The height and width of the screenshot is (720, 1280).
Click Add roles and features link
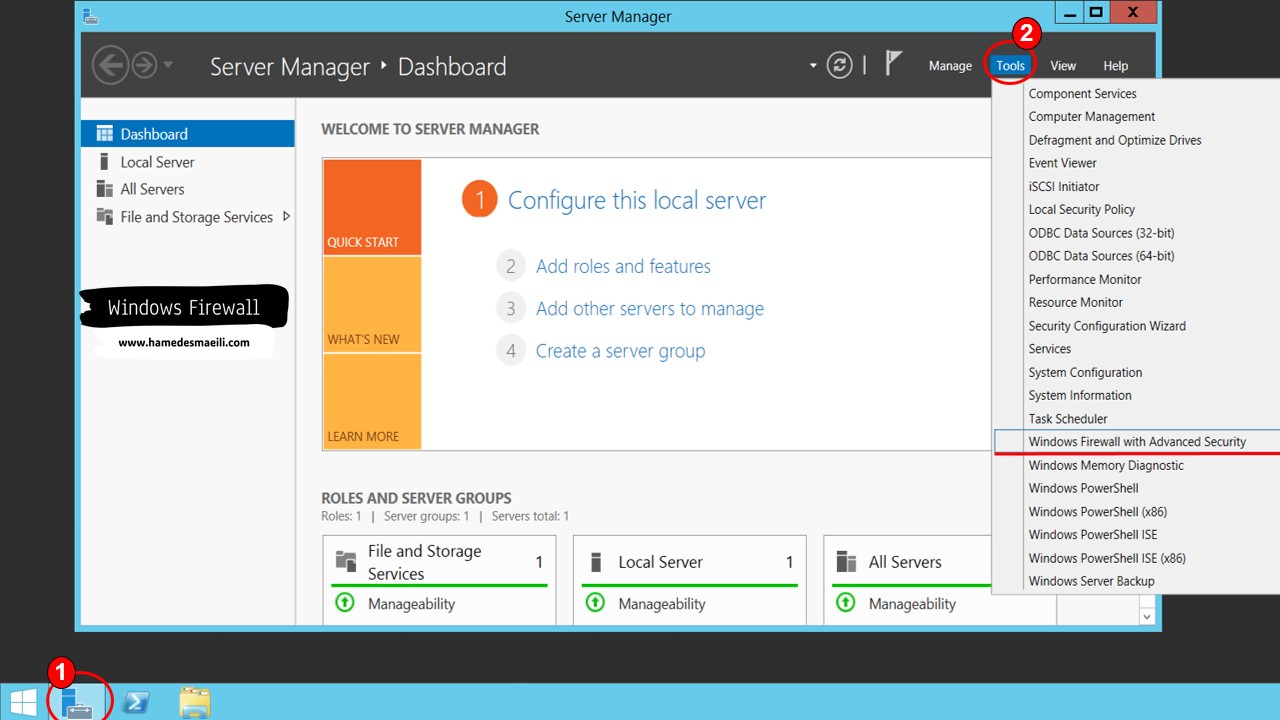click(623, 266)
